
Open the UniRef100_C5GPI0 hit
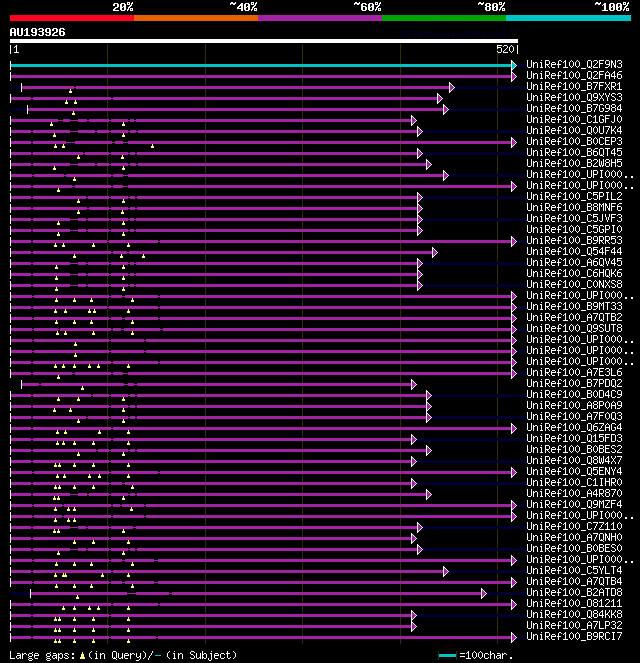(574, 229)
